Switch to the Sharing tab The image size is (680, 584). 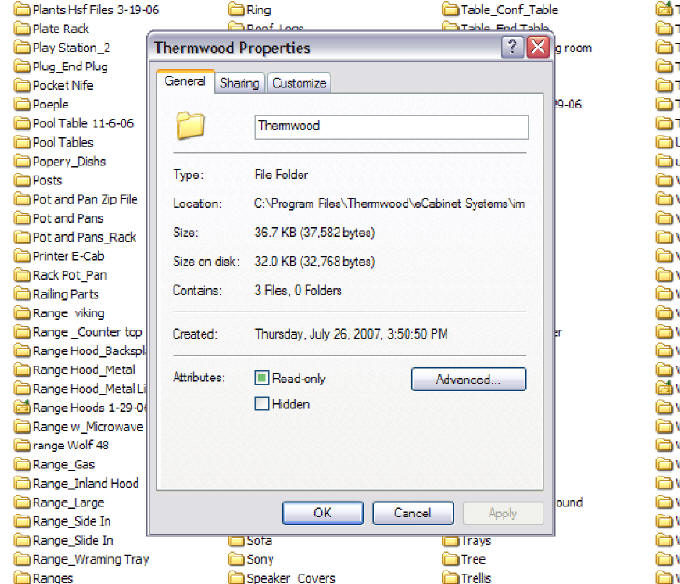[239, 83]
